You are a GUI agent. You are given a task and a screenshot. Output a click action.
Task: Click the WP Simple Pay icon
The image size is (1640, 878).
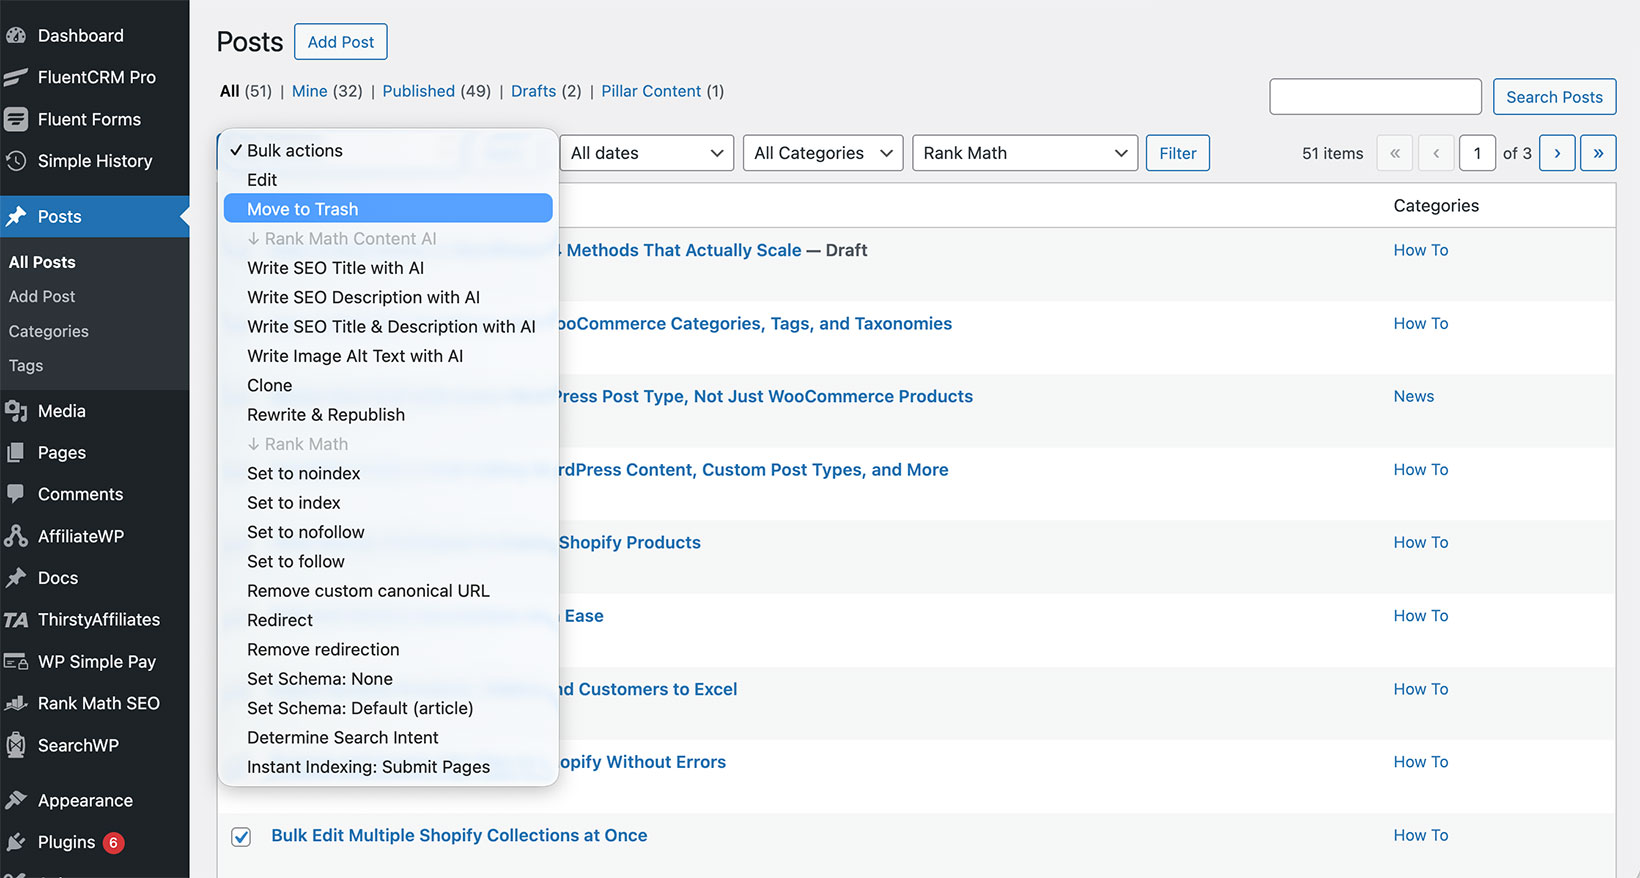(16, 662)
